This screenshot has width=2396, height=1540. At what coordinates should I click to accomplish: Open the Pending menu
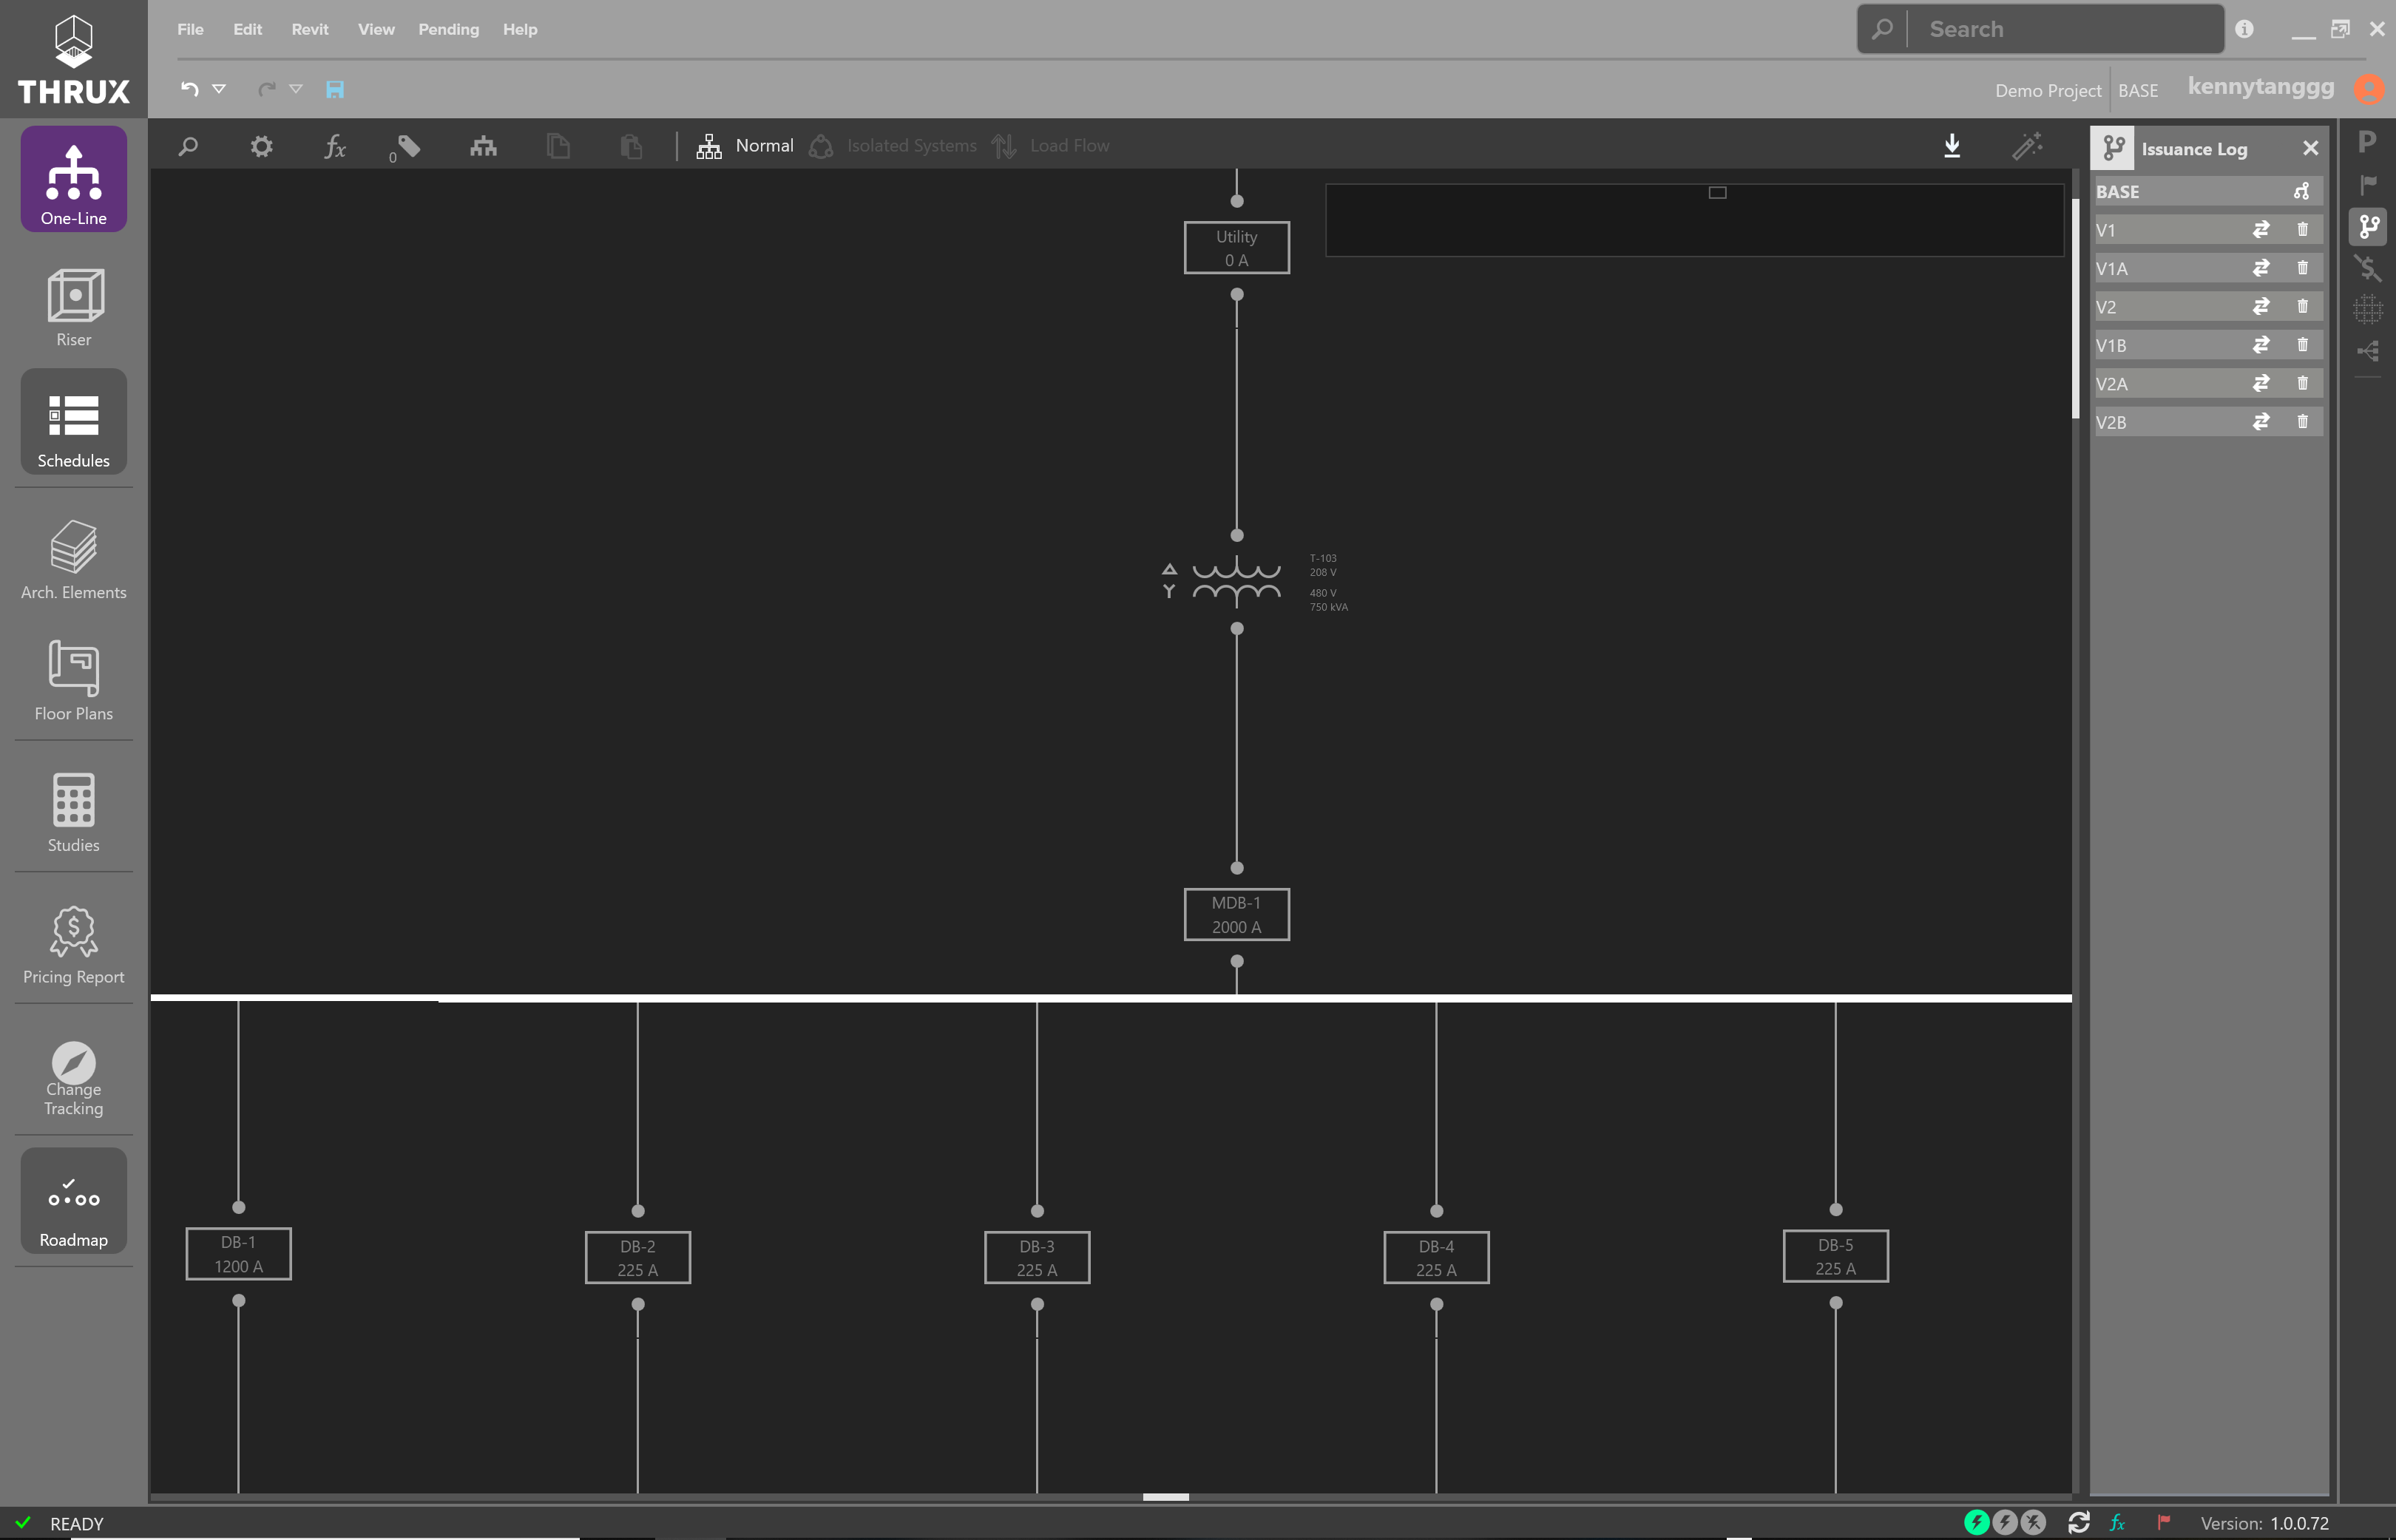coord(448,29)
